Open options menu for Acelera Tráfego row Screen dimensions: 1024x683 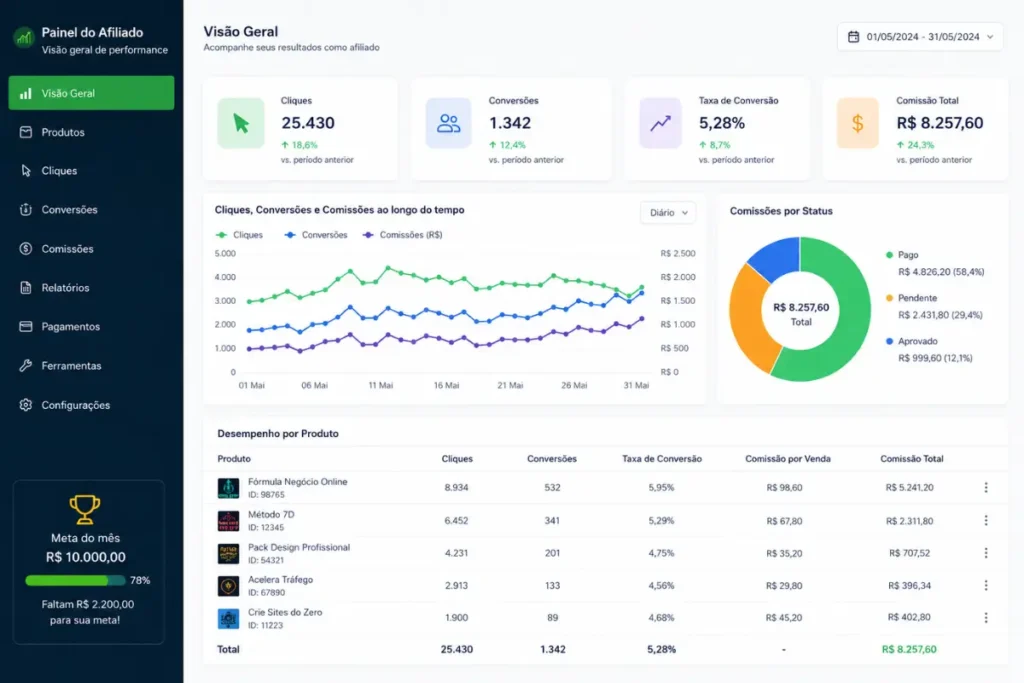pos(985,585)
